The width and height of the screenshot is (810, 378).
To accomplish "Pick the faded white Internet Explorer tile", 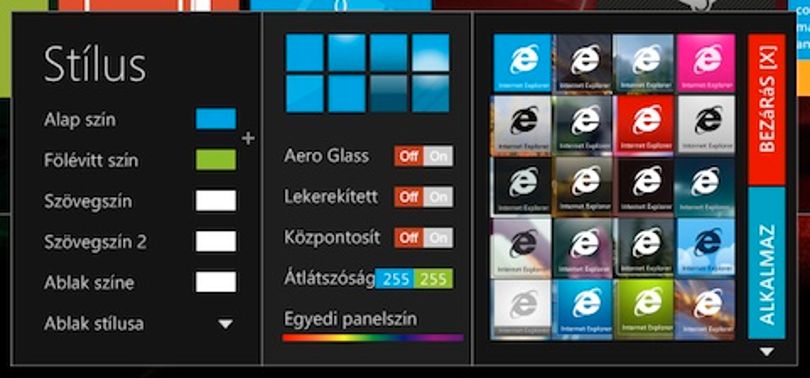I will tap(522, 309).
